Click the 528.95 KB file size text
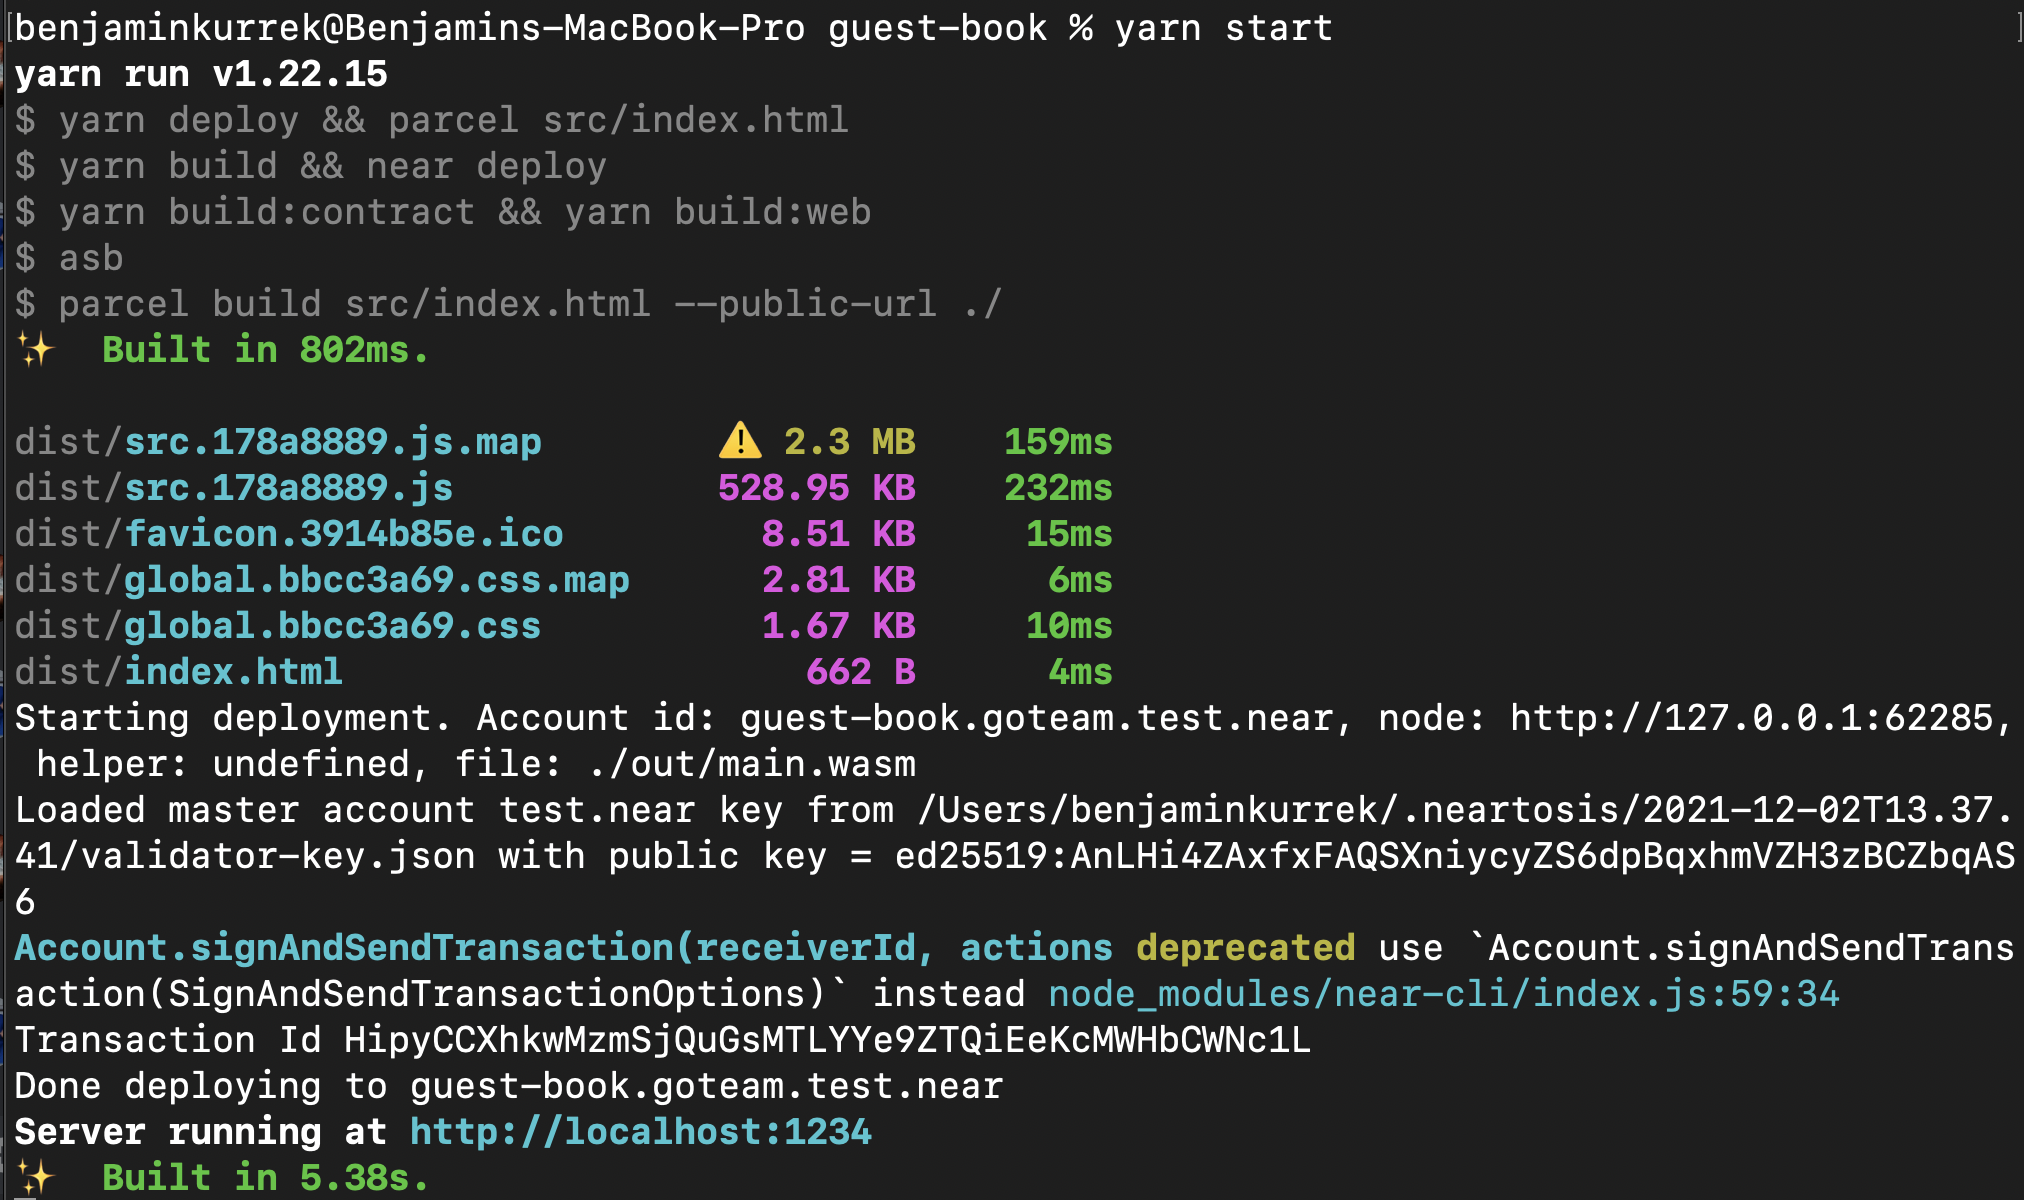This screenshot has width=2024, height=1200. click(x=816, y=487)
